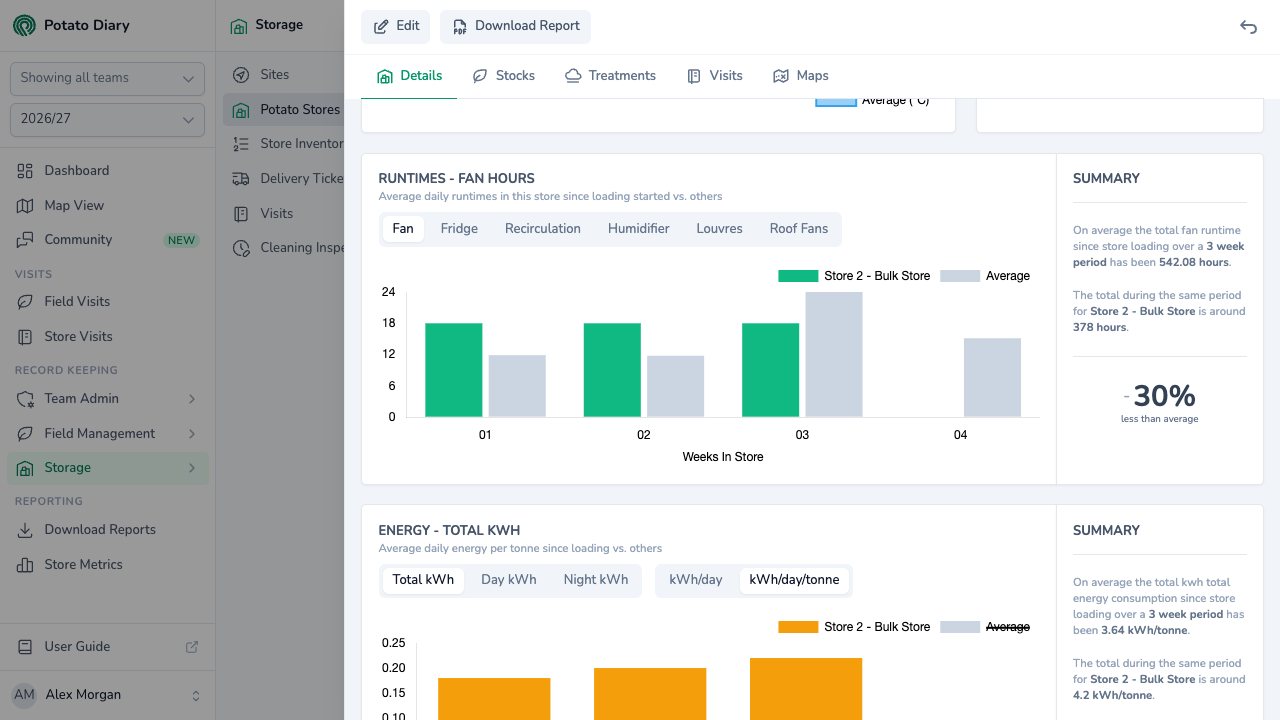Click the Potato Diary logo icon
The image size is (1280, 720).
click(24, 25)
